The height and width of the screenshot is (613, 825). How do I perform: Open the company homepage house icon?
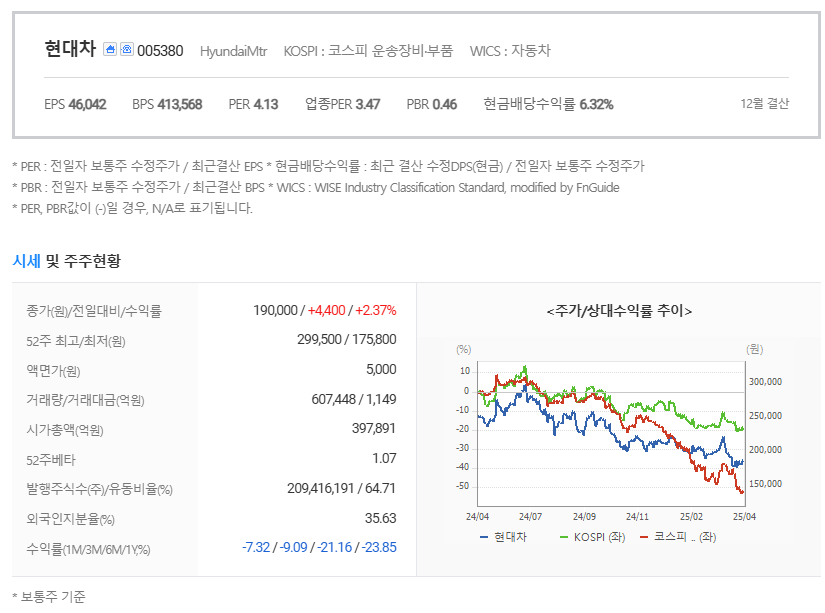point(109,49)
